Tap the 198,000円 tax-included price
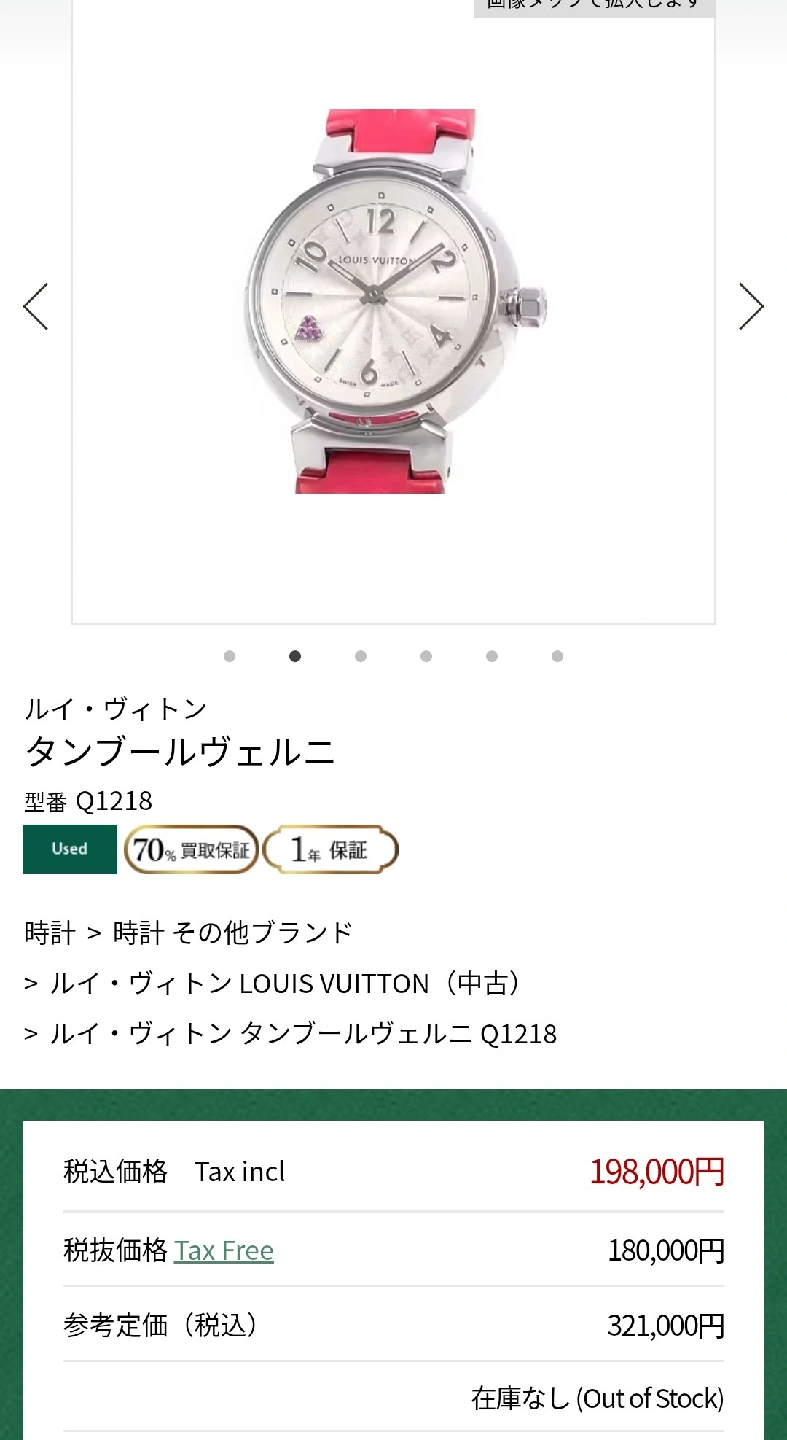The height and width of the screenshot is (1440, 787). point(657,1171)
